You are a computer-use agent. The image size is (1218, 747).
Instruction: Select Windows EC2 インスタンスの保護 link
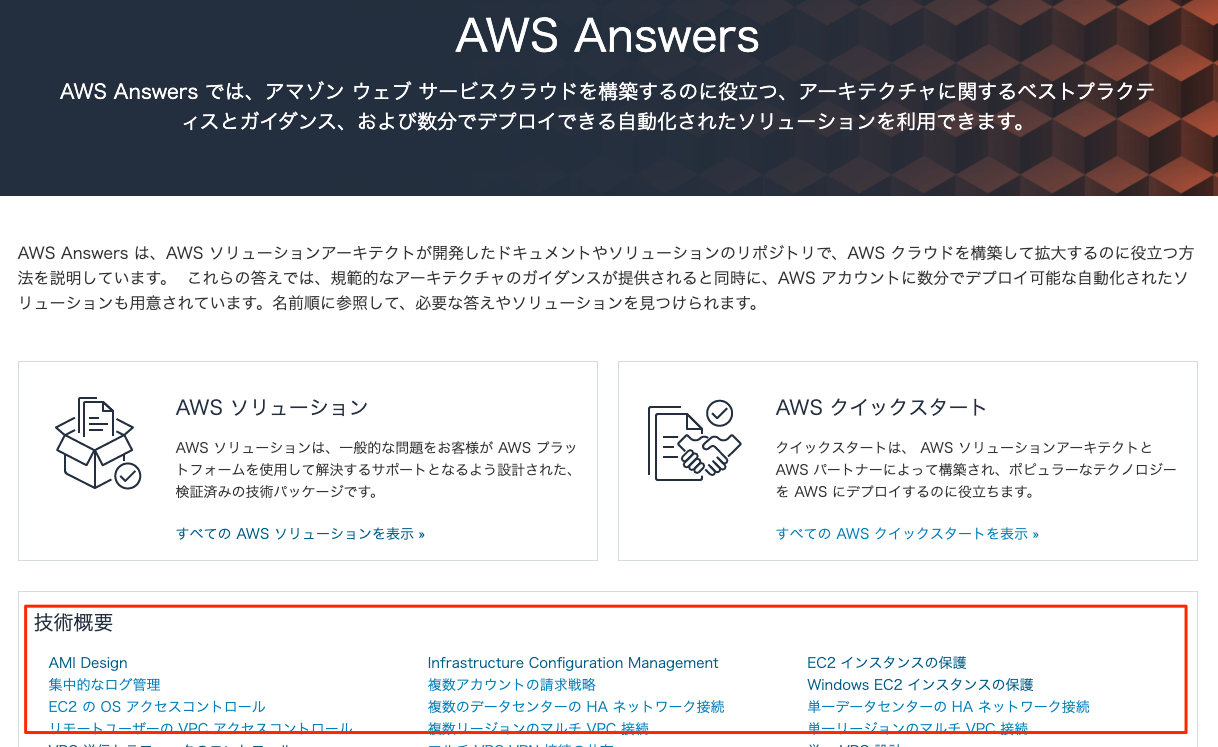click(x=922, y=684)
